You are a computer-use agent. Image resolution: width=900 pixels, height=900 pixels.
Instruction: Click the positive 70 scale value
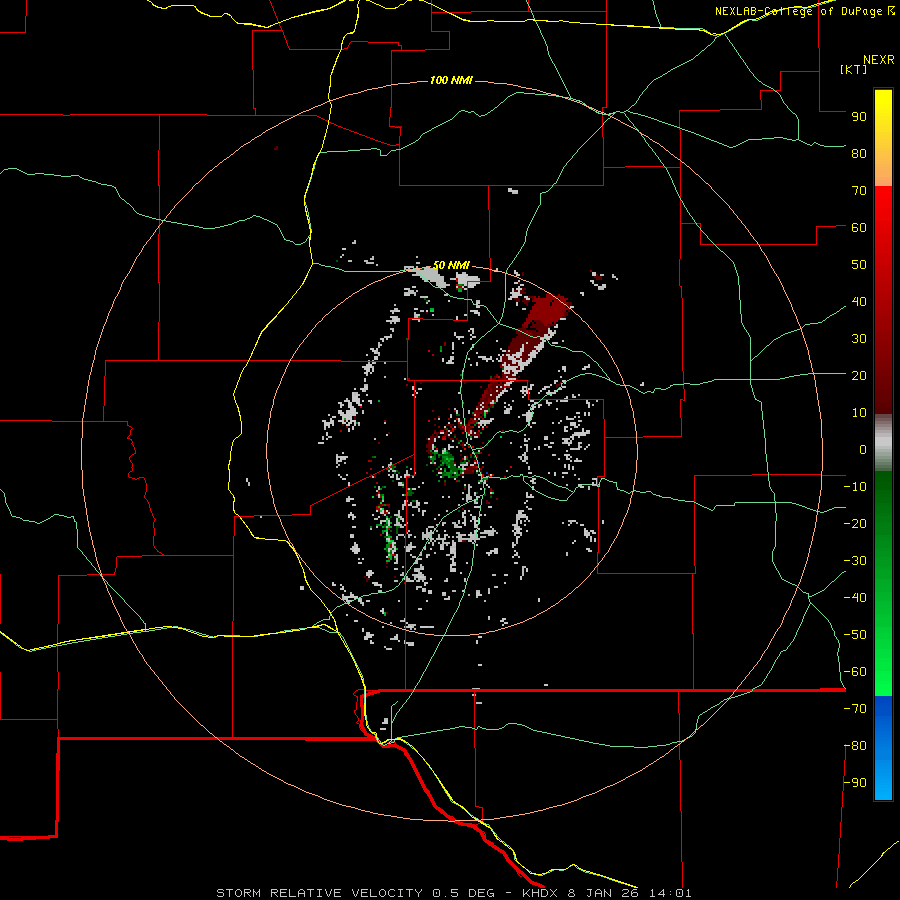[x=859, y=191]
